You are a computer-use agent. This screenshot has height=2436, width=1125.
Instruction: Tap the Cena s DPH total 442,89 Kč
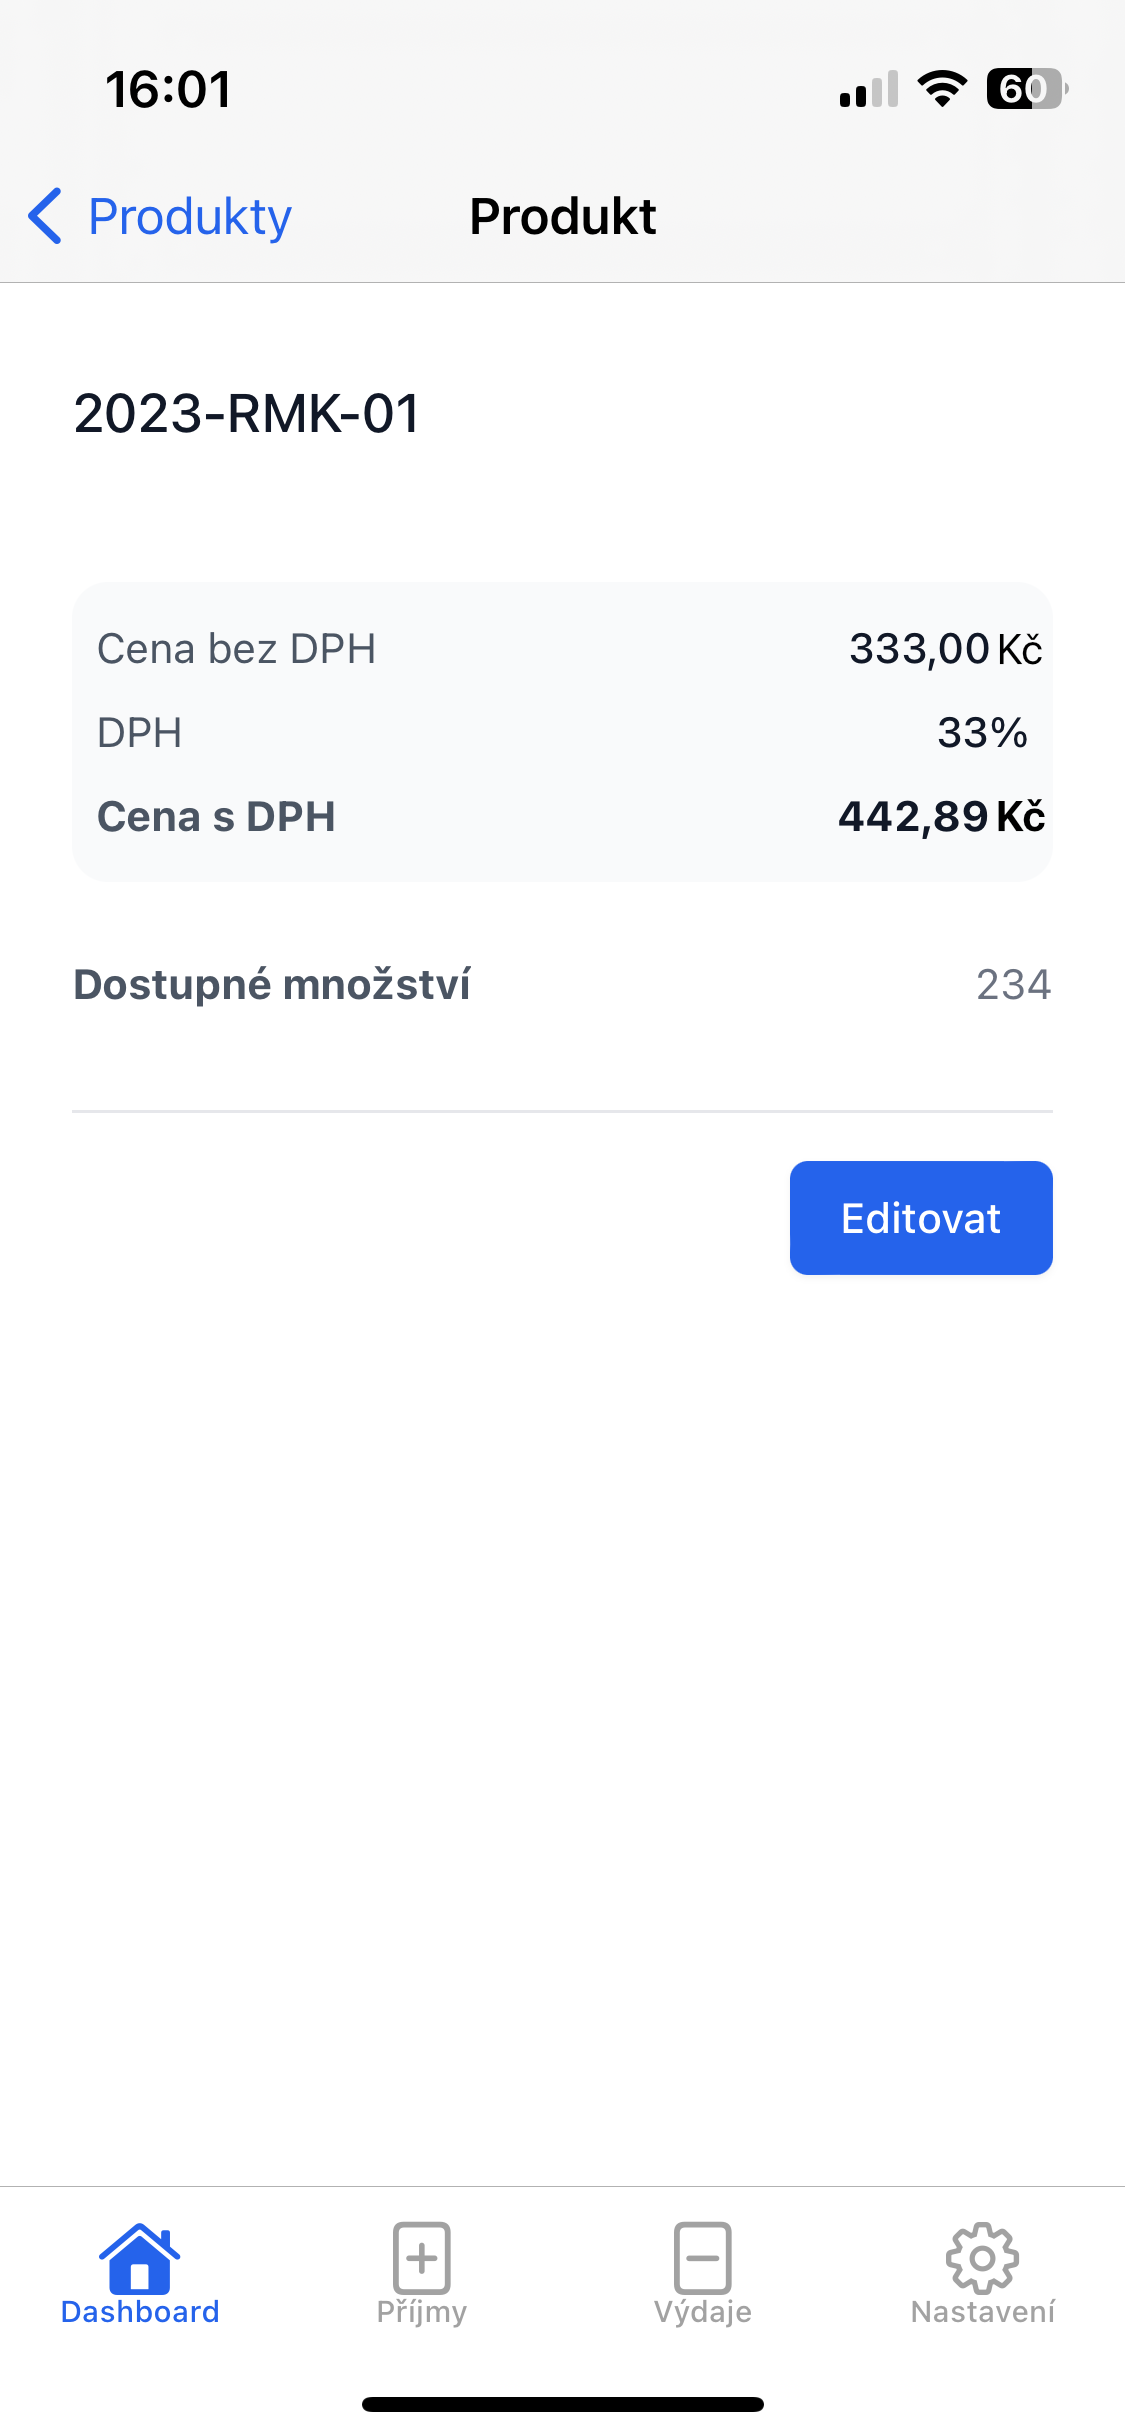942,817
